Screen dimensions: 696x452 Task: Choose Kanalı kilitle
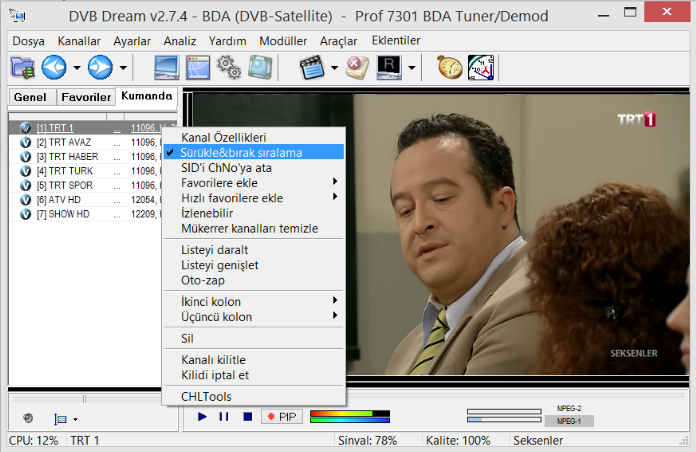point(254,360)
